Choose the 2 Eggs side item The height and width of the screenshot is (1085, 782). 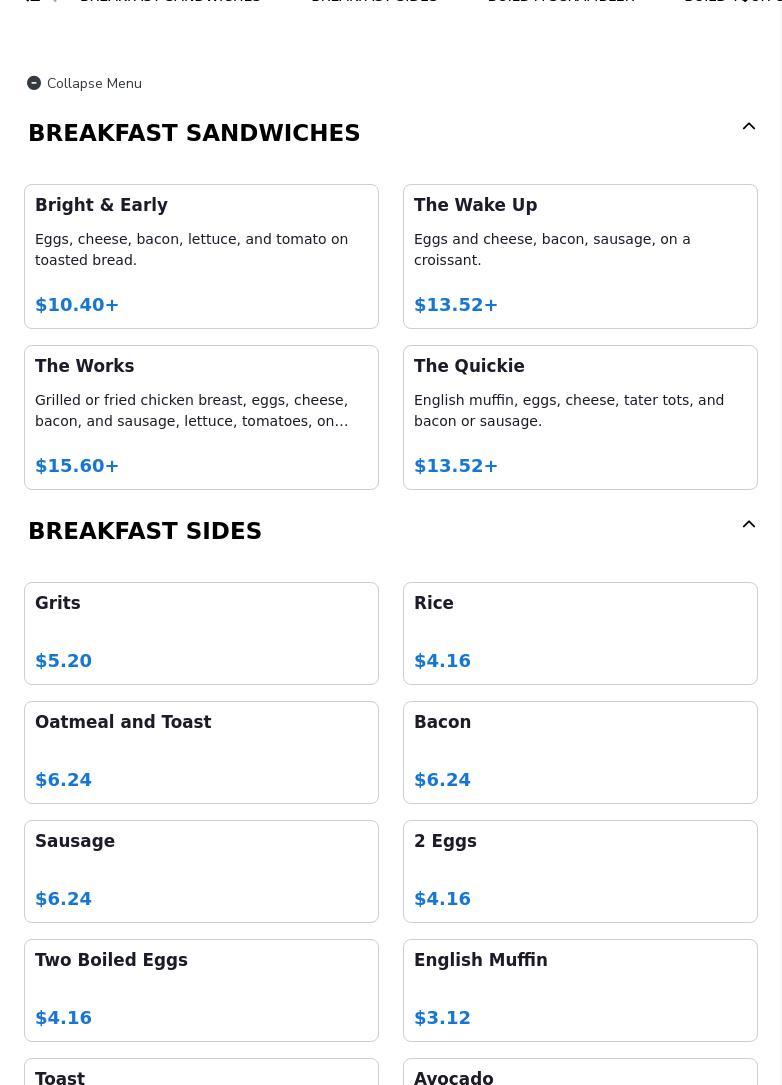click(580, 871)
